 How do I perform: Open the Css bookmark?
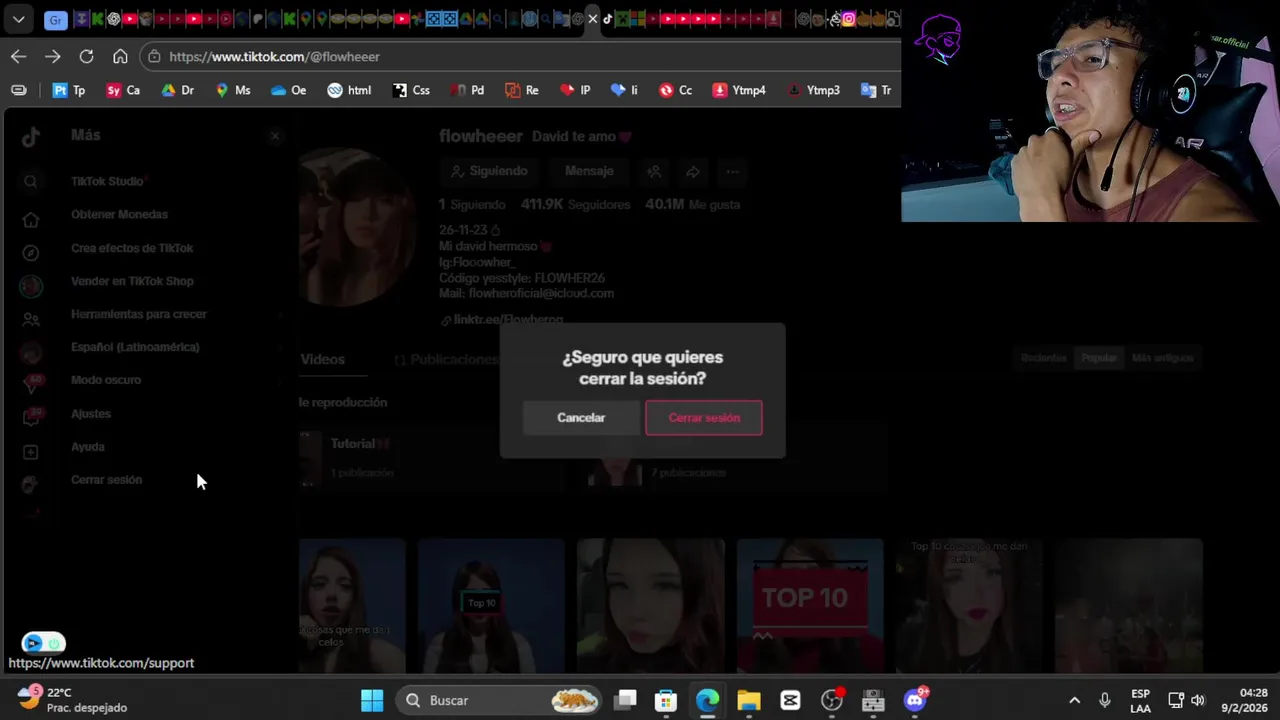(411, 90)
